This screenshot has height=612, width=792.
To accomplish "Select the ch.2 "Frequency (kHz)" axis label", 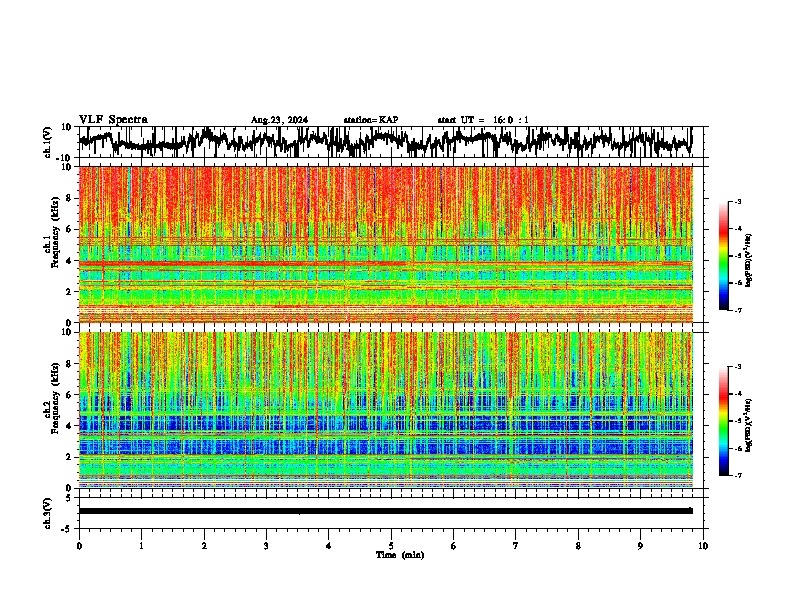I will click(x=55, y=397).
